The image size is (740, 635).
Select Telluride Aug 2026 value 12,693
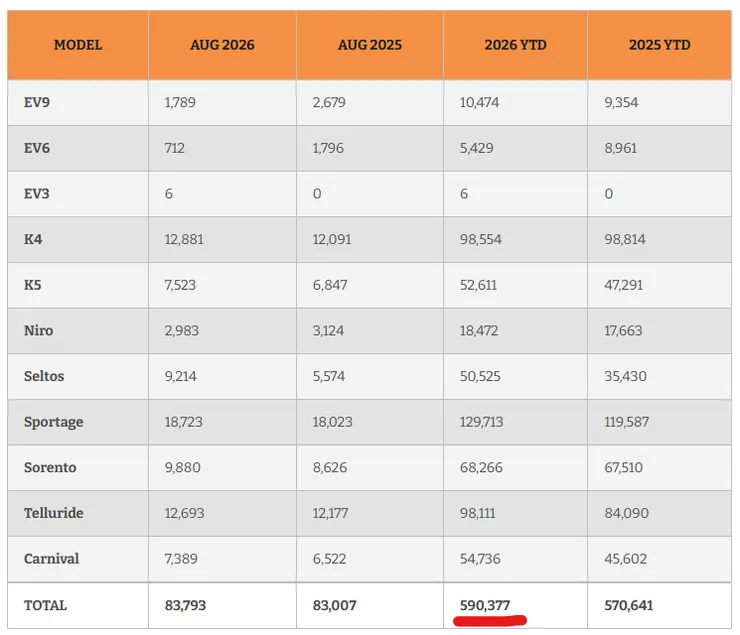185,513
